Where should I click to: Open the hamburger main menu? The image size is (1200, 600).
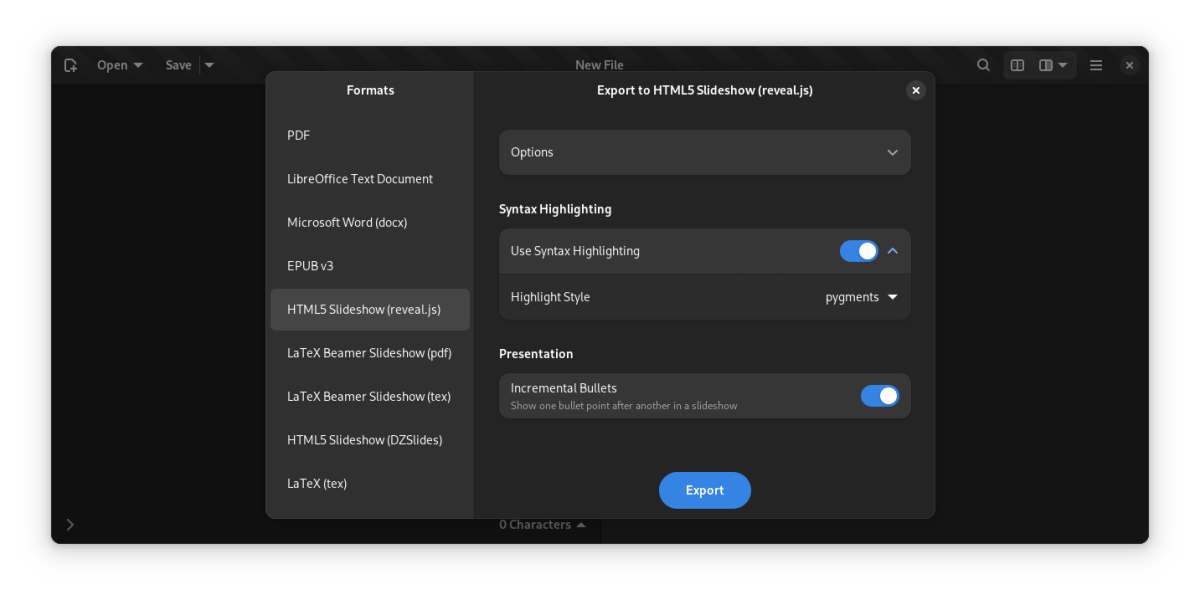[1096, 65]
